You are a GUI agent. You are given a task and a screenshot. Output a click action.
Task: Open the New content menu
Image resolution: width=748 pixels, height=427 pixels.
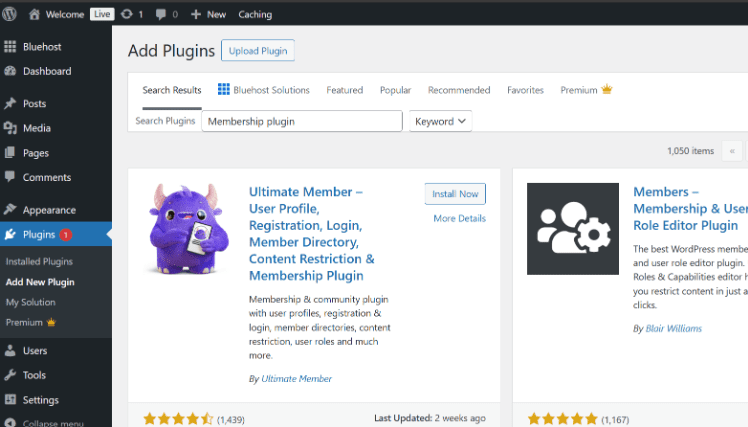pyautogui.click(x=208, y=14)
